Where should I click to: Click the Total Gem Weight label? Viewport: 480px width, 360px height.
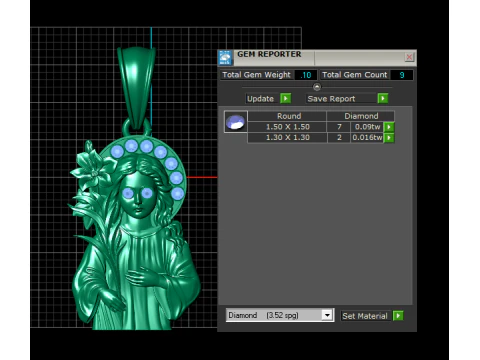[256, 75]
